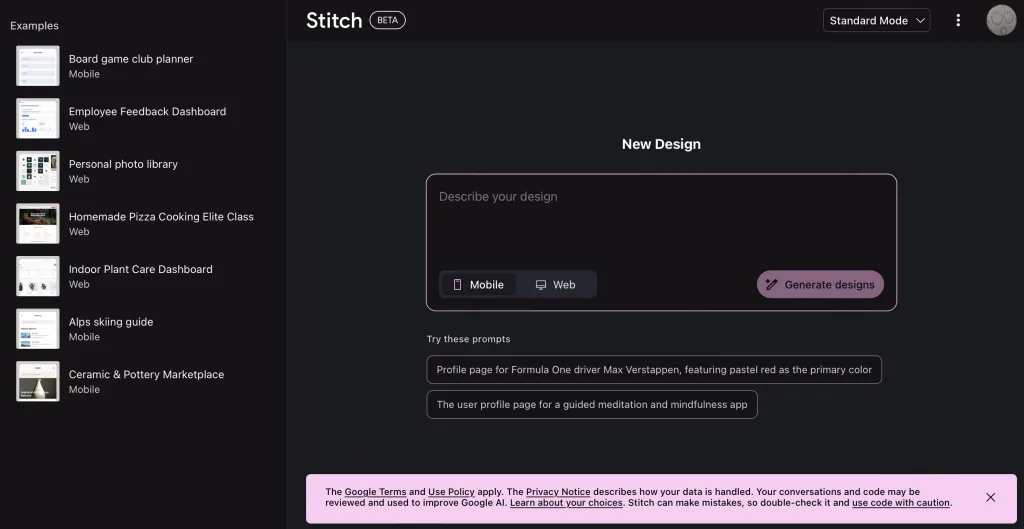Open the Homemade Pizza Cooking Elite Class thumbnail

(38, 223)
